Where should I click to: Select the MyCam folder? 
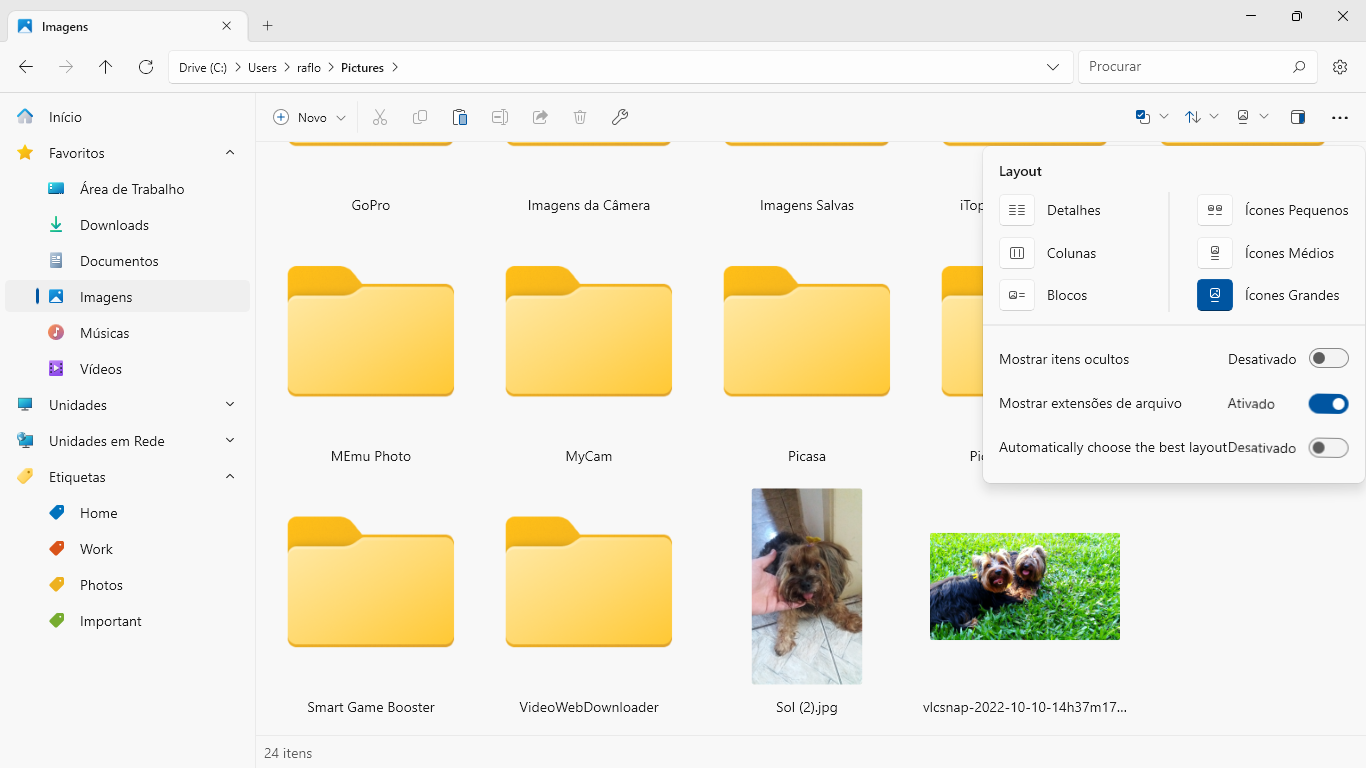coord(589,332)
